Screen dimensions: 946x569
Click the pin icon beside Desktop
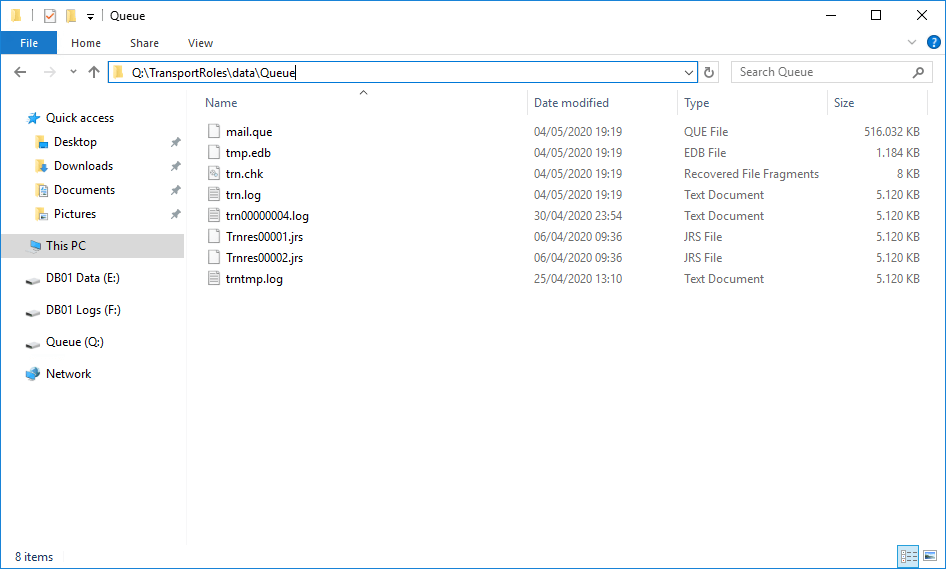tap(176, 142)
